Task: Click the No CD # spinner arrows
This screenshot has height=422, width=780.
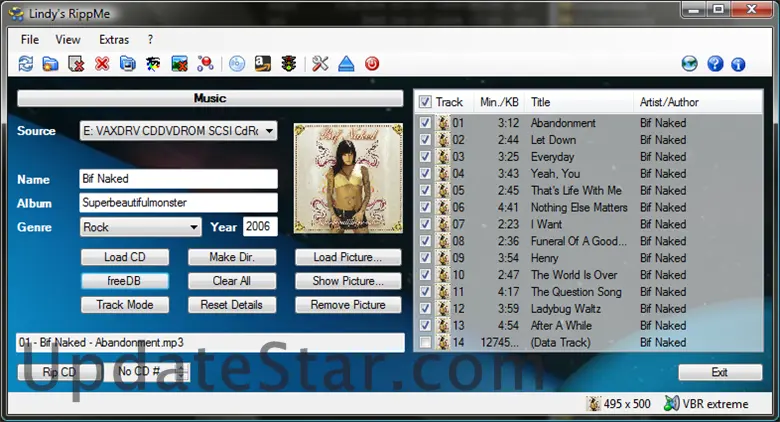Action: pyautogui.click(x=181, y=372)
